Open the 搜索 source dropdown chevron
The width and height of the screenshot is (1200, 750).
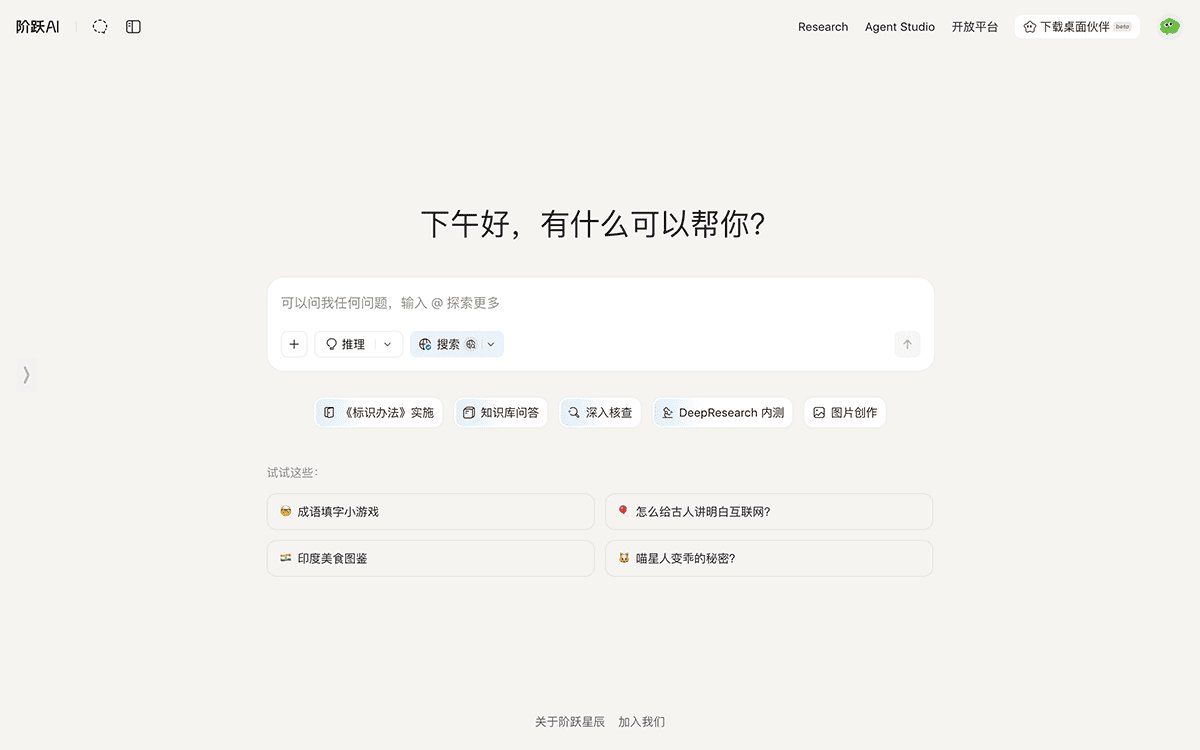(x=490, y=344)
